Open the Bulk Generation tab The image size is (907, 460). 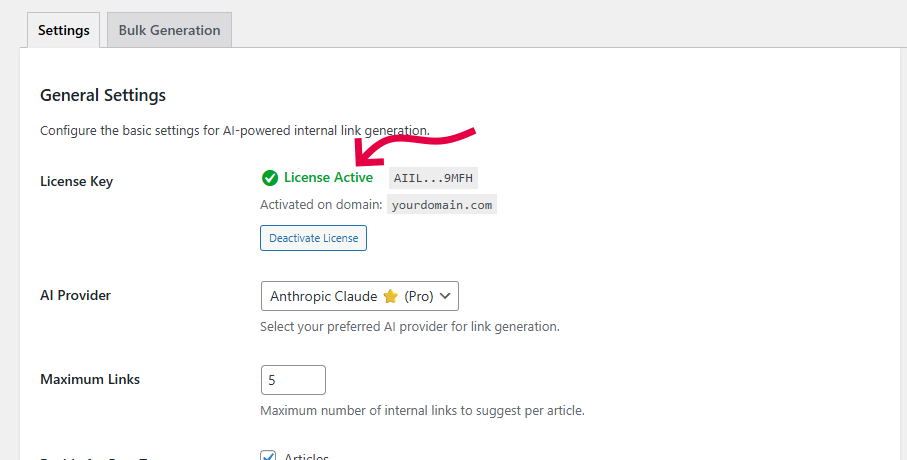coord(169,30)
